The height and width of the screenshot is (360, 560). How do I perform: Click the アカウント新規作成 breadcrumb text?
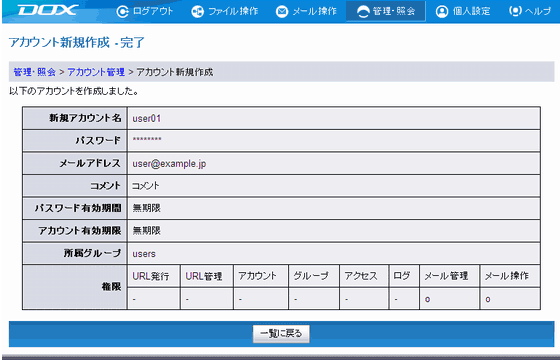tap(175, 72)
